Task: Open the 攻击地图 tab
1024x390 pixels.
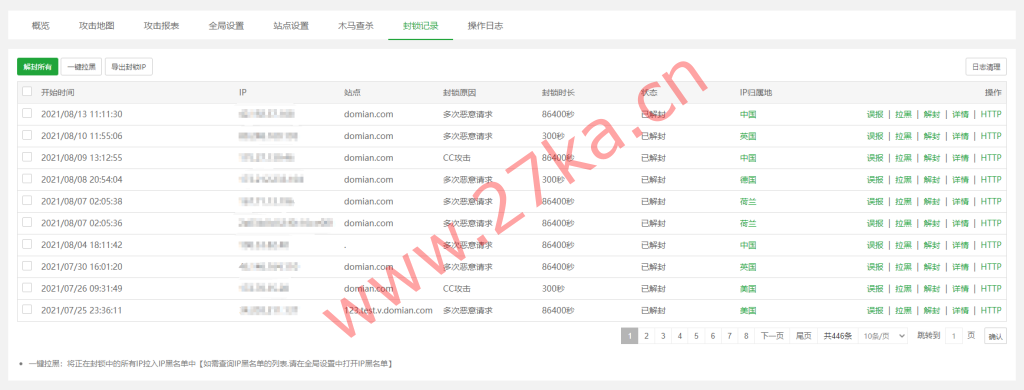Action: 97,26
